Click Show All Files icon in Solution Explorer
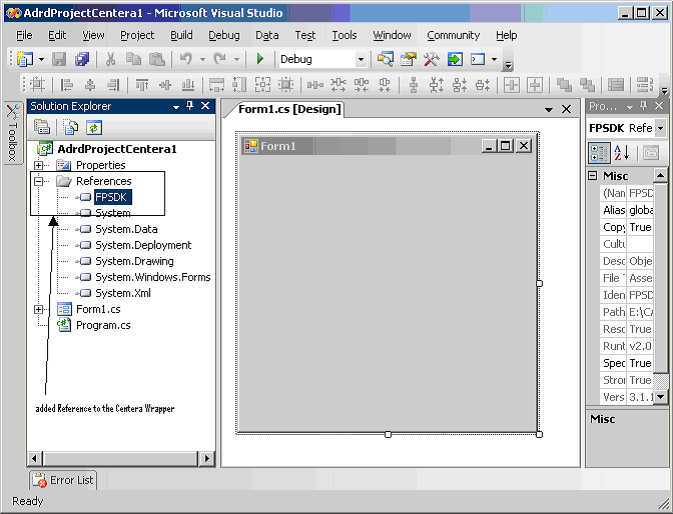 (x=70, y=127)
